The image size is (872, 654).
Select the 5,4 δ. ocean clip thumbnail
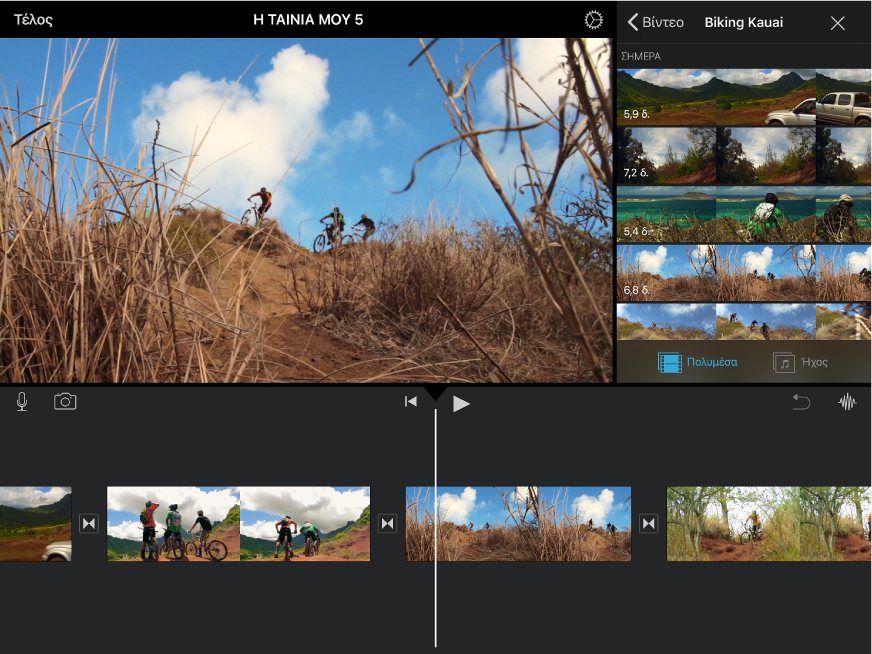pyautogui.click(x=744, y=215)
